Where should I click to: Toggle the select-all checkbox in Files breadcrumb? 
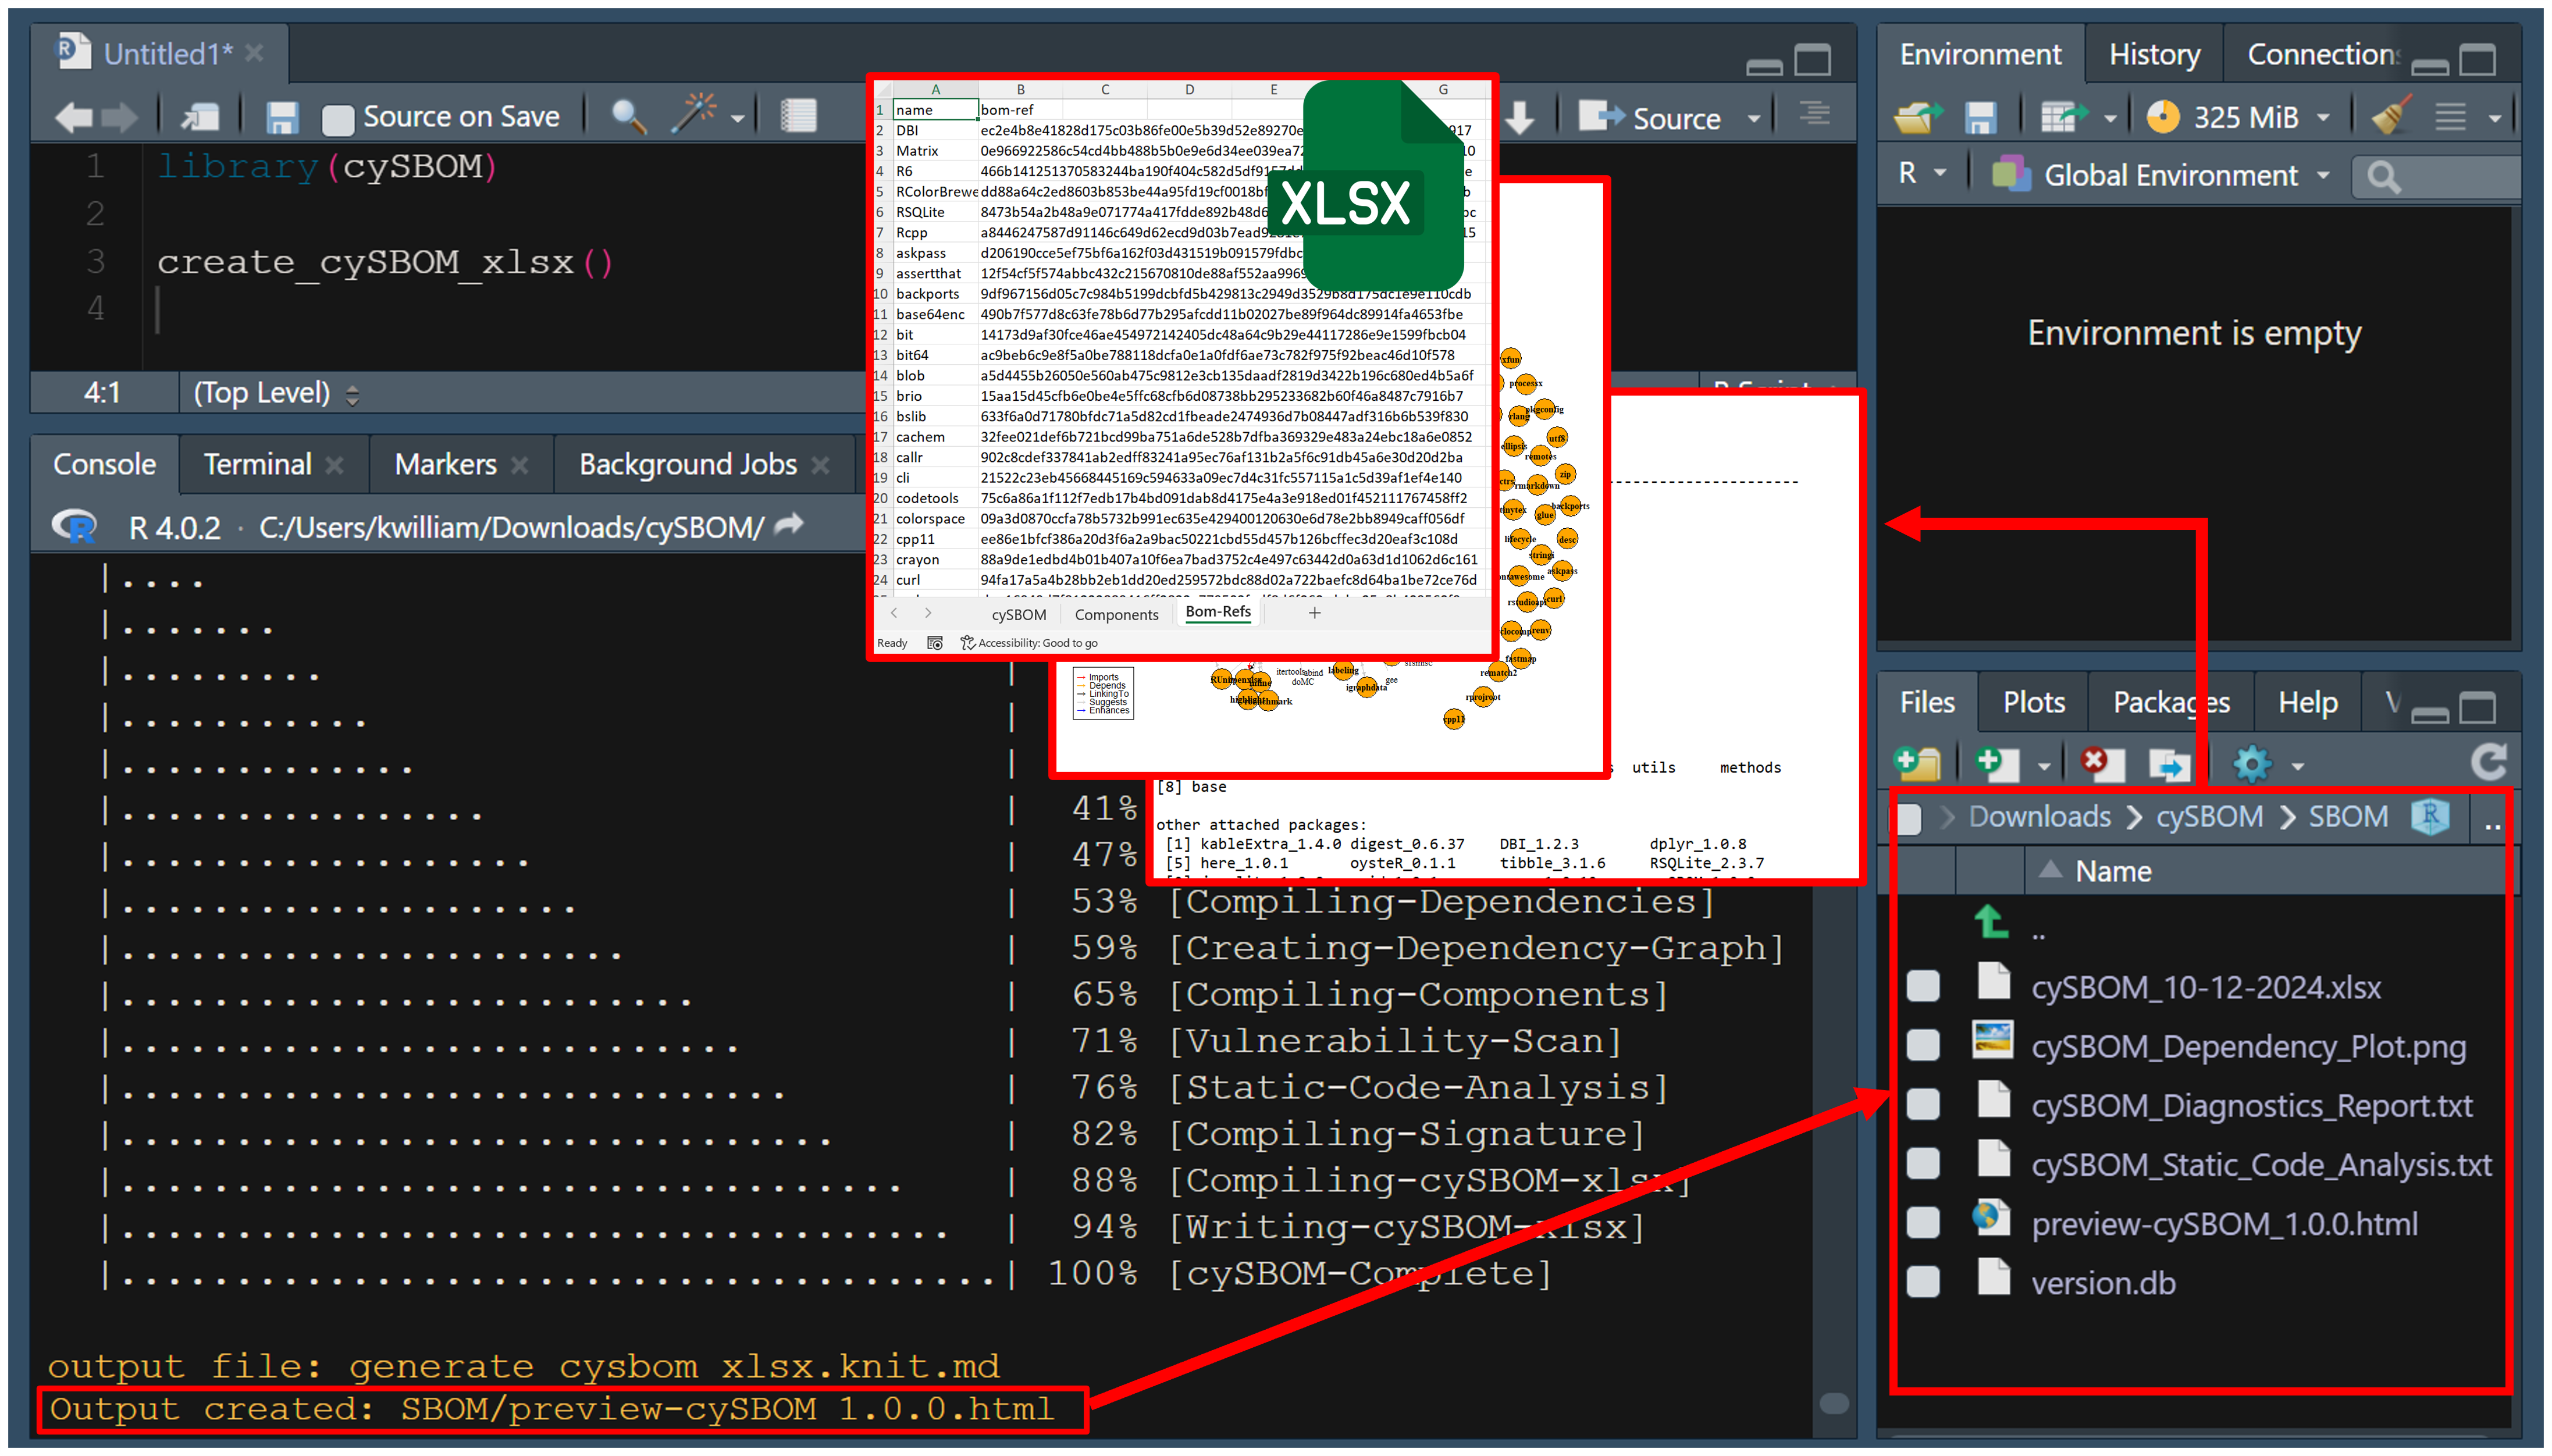tap(1908, 818)
